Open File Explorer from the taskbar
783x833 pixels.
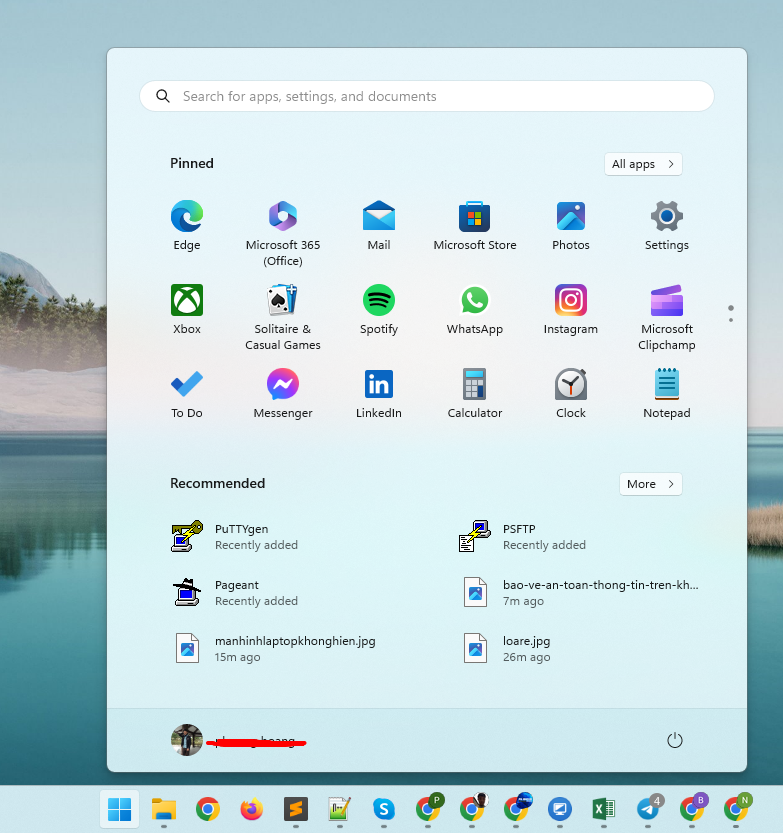click(164, 809)
